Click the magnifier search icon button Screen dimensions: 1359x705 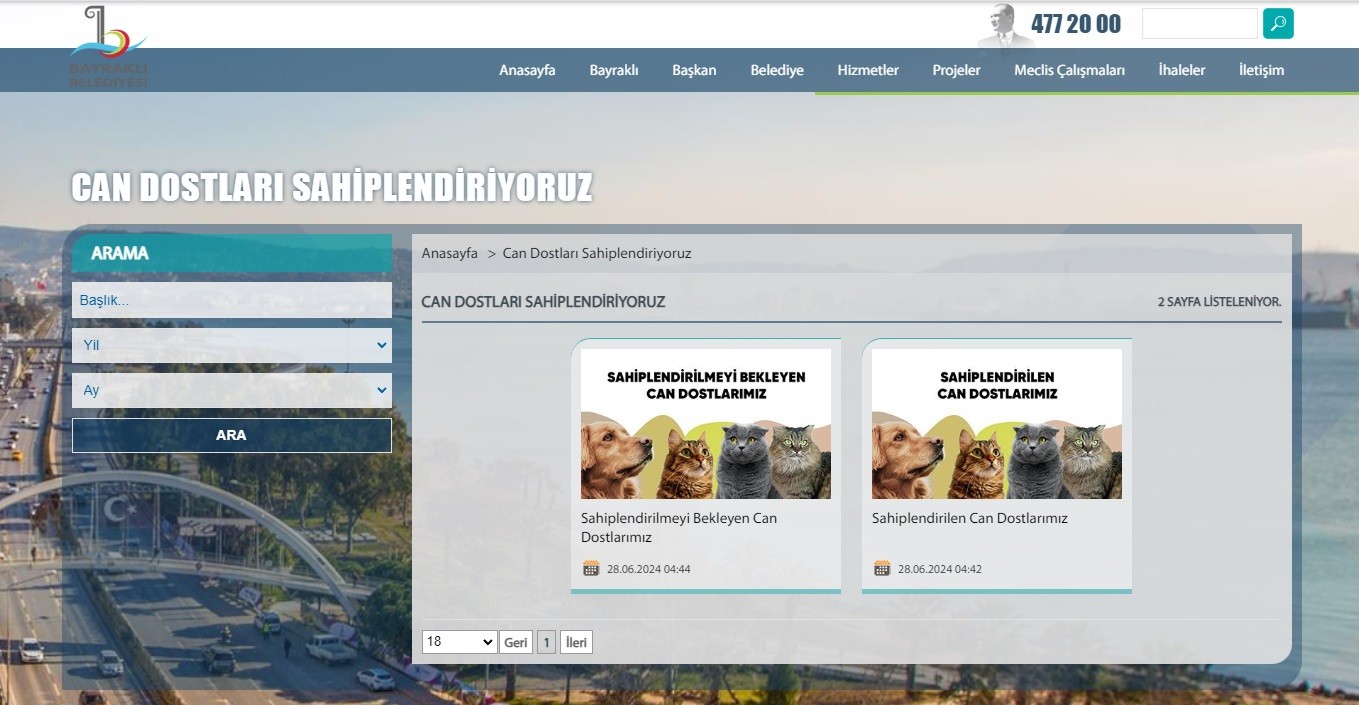pyautogui.click(x=1278, y=23)
